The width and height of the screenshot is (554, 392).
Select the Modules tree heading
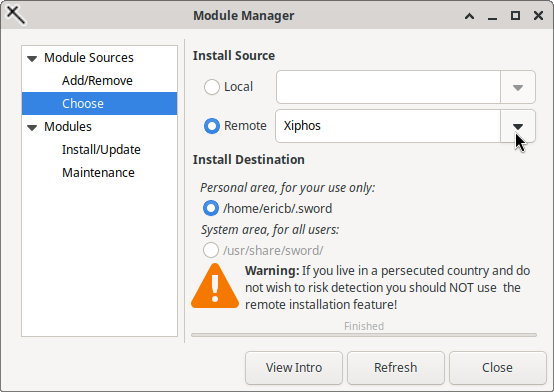pyautogui.click(x=68, y=127)
